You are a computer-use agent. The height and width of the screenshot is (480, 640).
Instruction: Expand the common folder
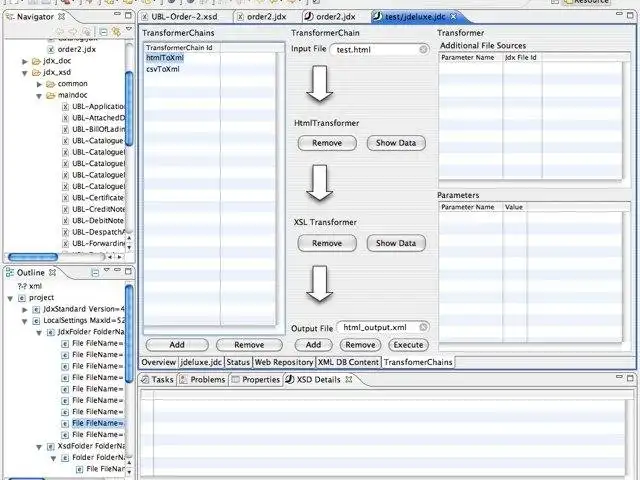(x=39, y=84)
